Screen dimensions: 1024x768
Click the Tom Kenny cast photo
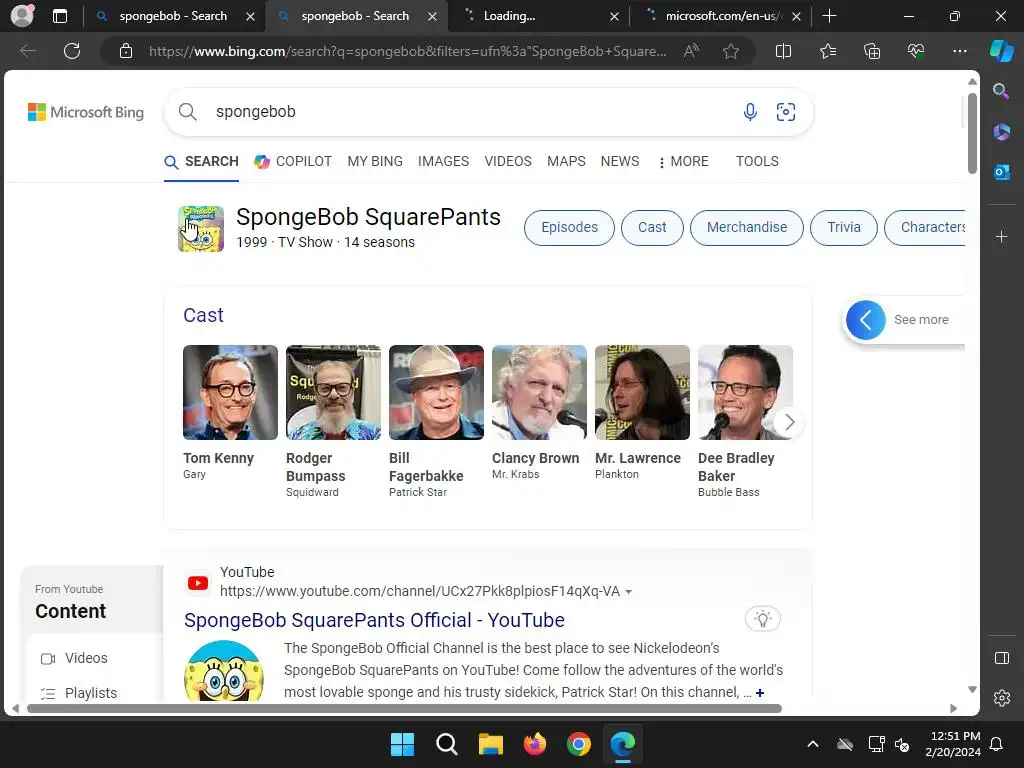pos(231,392)
